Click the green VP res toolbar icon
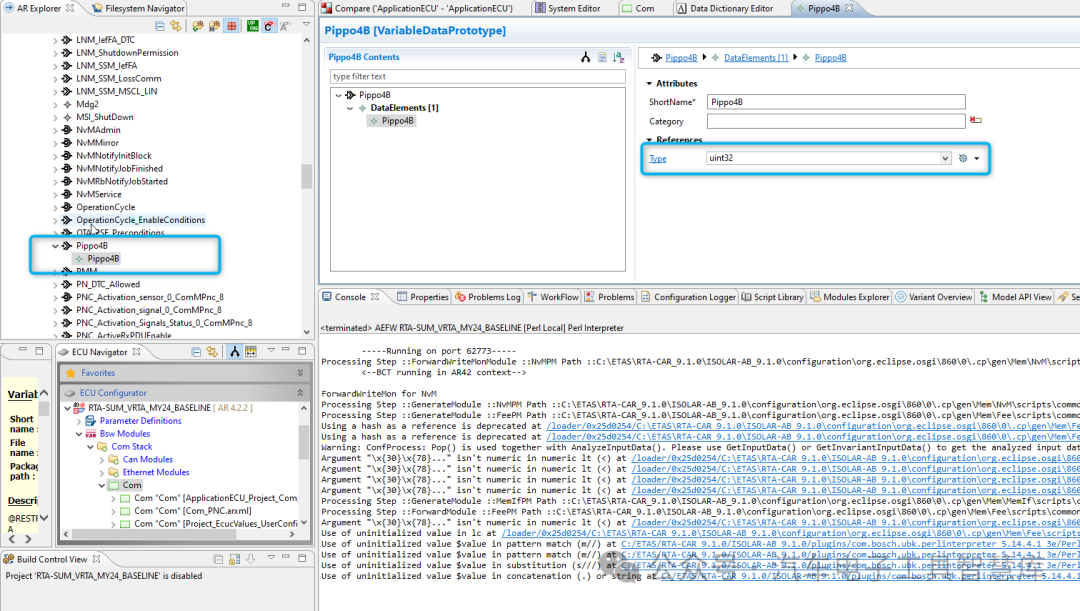This screenshot has height=611, width=1080. pyautogui.click(x=253, y=25)
